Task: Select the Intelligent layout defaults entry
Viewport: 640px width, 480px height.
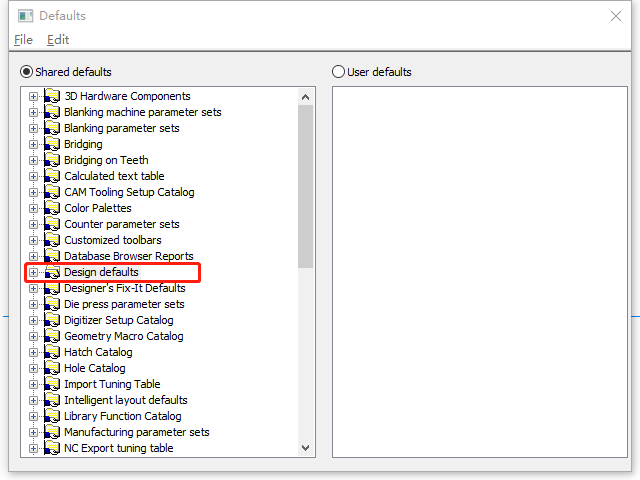Action: click(126, 400)
